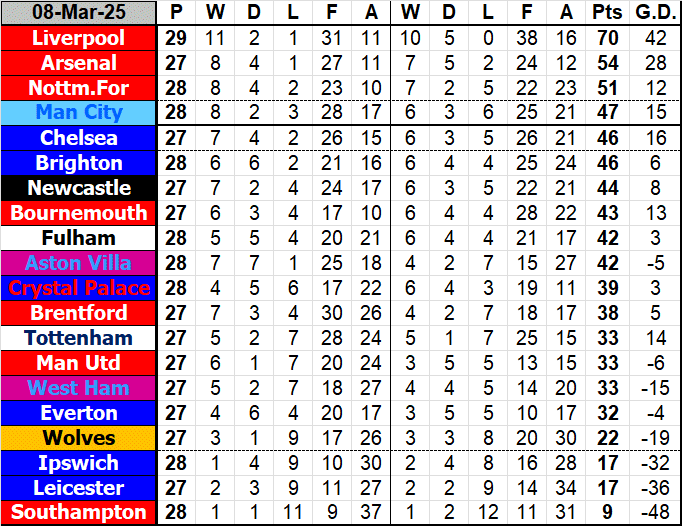Click the G.D. column header
Screen dimensions: 682x526
click(652, 13)
